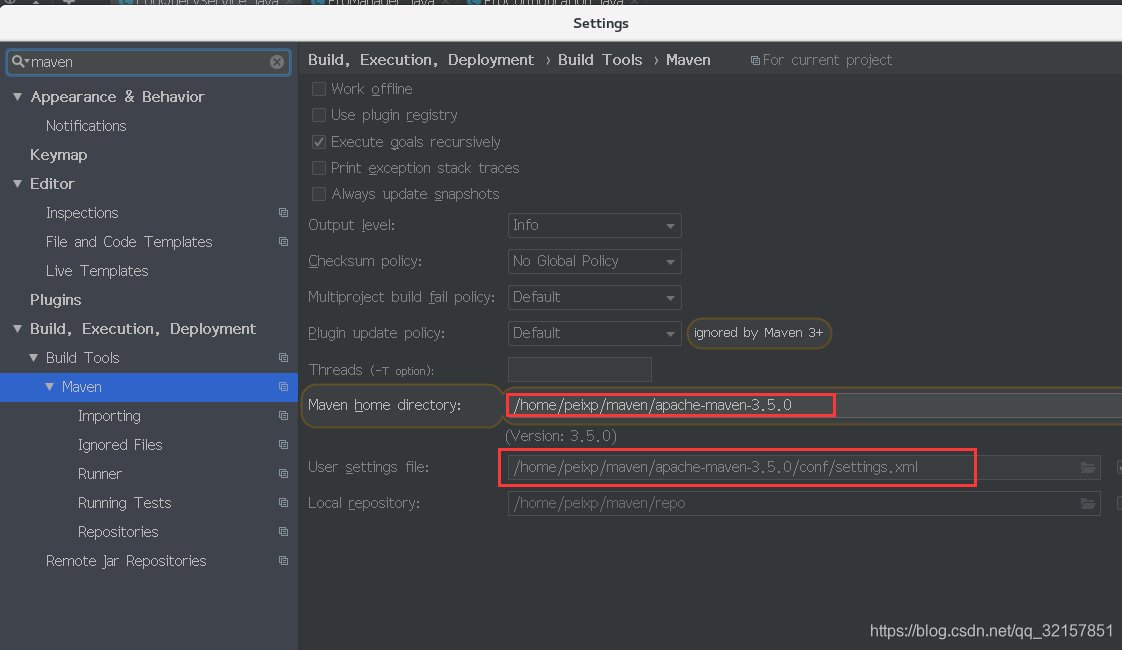Screen dimensions: 1122x650
Task: Click inside the Threads input field
Action: click(580, 369)
